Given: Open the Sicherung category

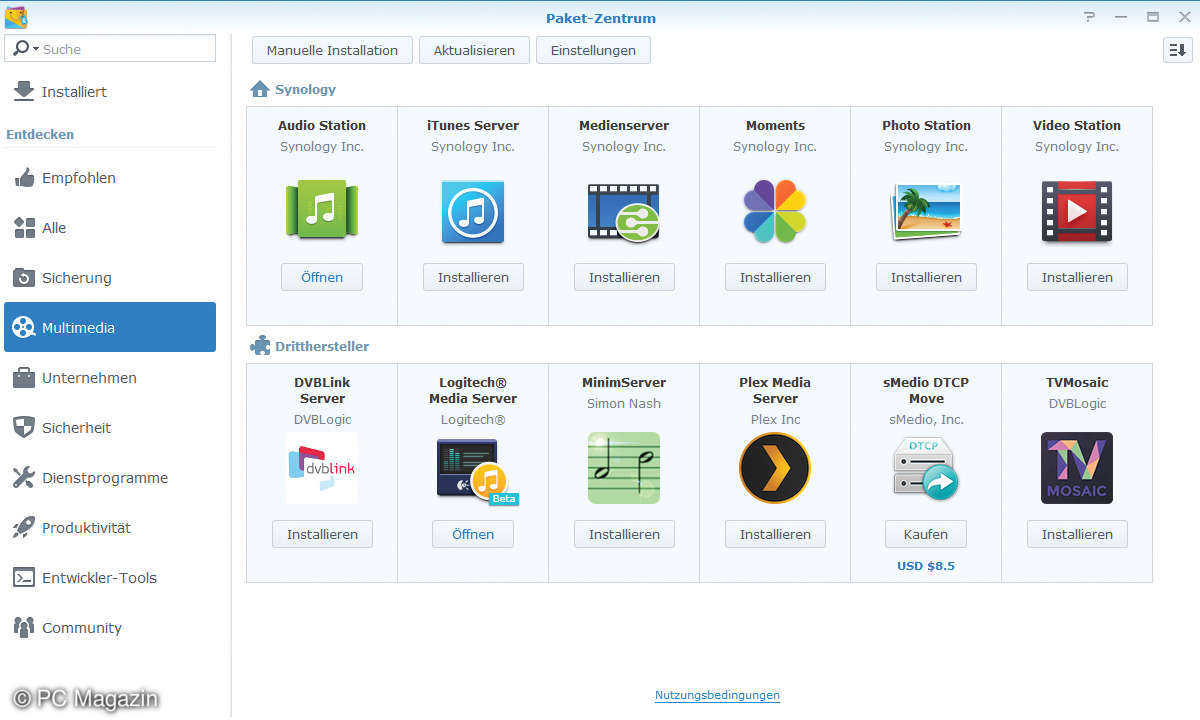Looking at the screenshot, I should coord(110,278).
